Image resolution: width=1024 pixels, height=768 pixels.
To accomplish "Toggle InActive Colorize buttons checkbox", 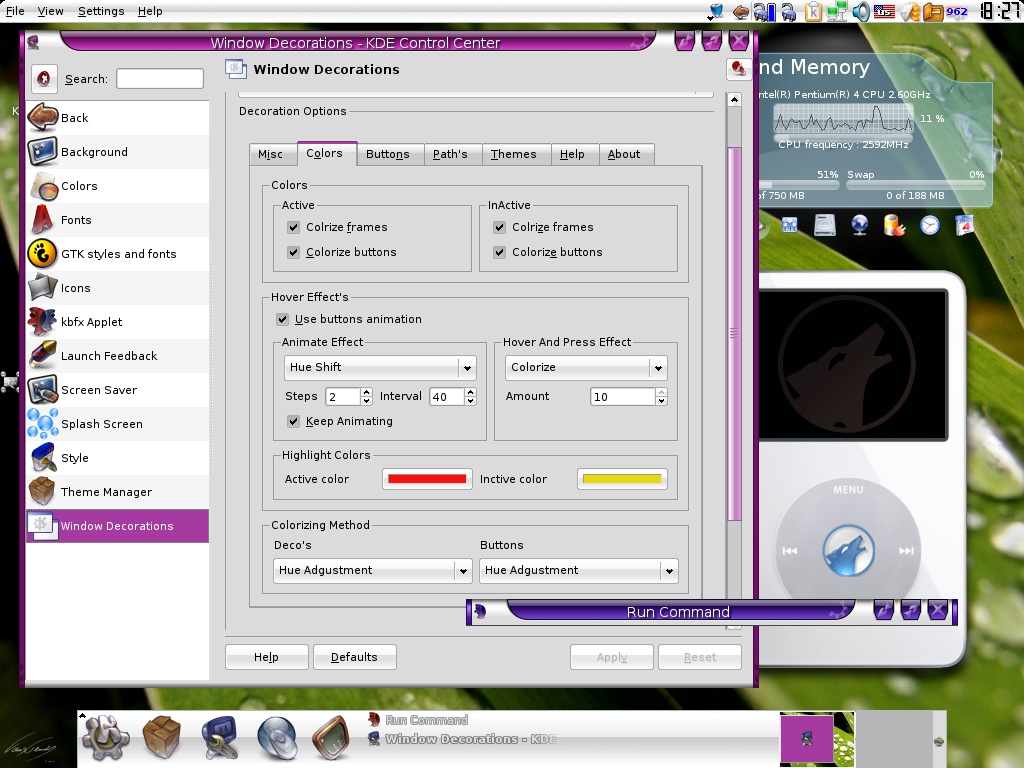I will [x=500, y=252].
